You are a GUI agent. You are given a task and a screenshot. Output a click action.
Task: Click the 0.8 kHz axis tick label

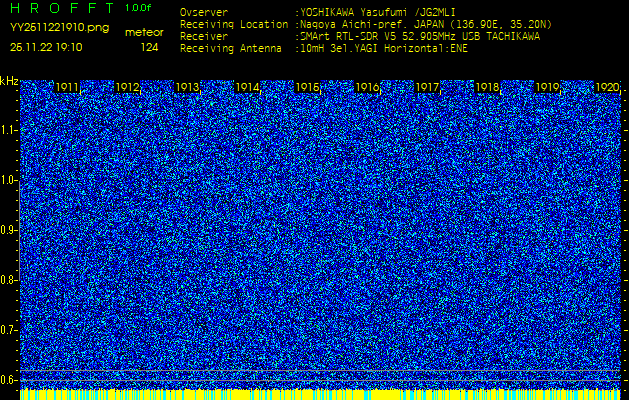point(9,280)
